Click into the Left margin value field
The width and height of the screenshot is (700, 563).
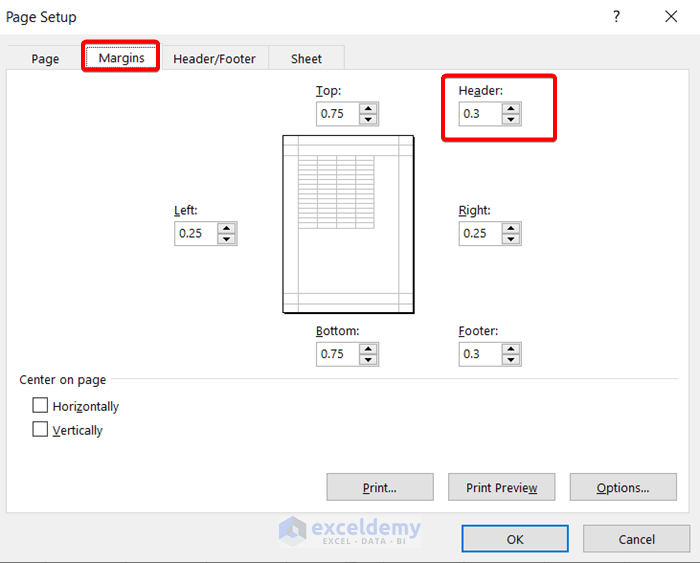click(x=196, y=234)
